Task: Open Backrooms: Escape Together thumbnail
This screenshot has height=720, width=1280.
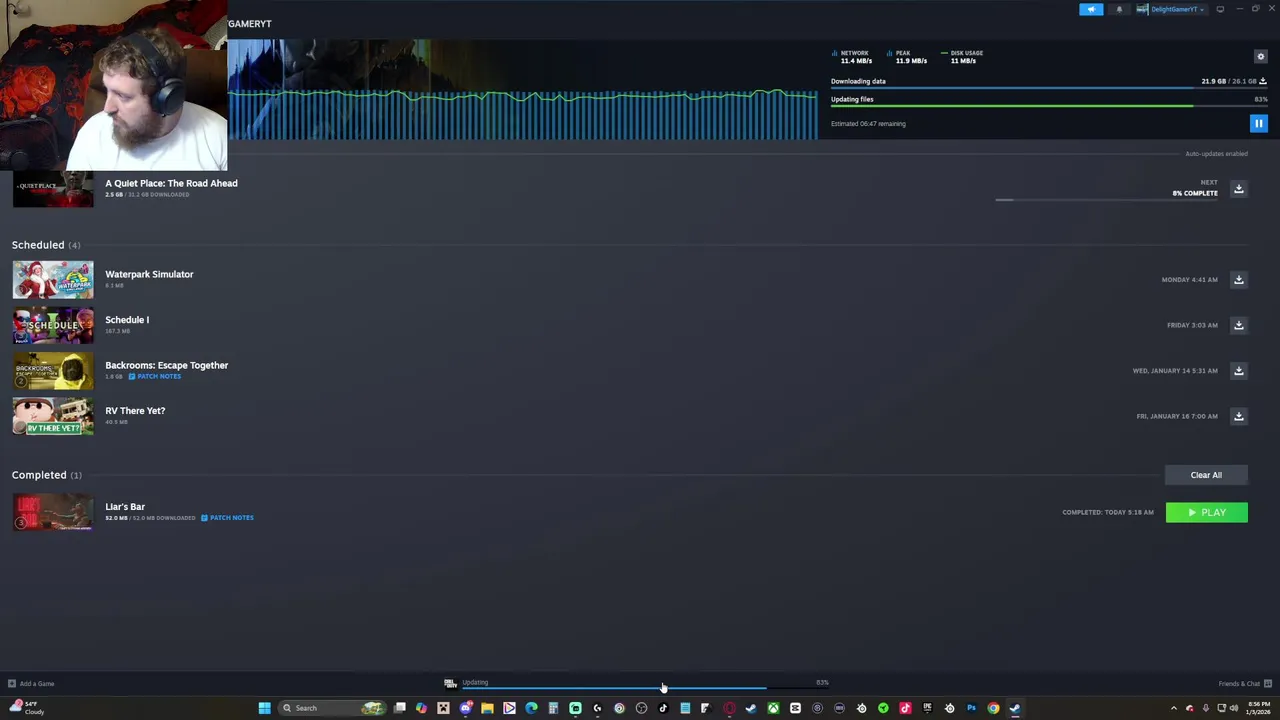Action: coord(53,371)
